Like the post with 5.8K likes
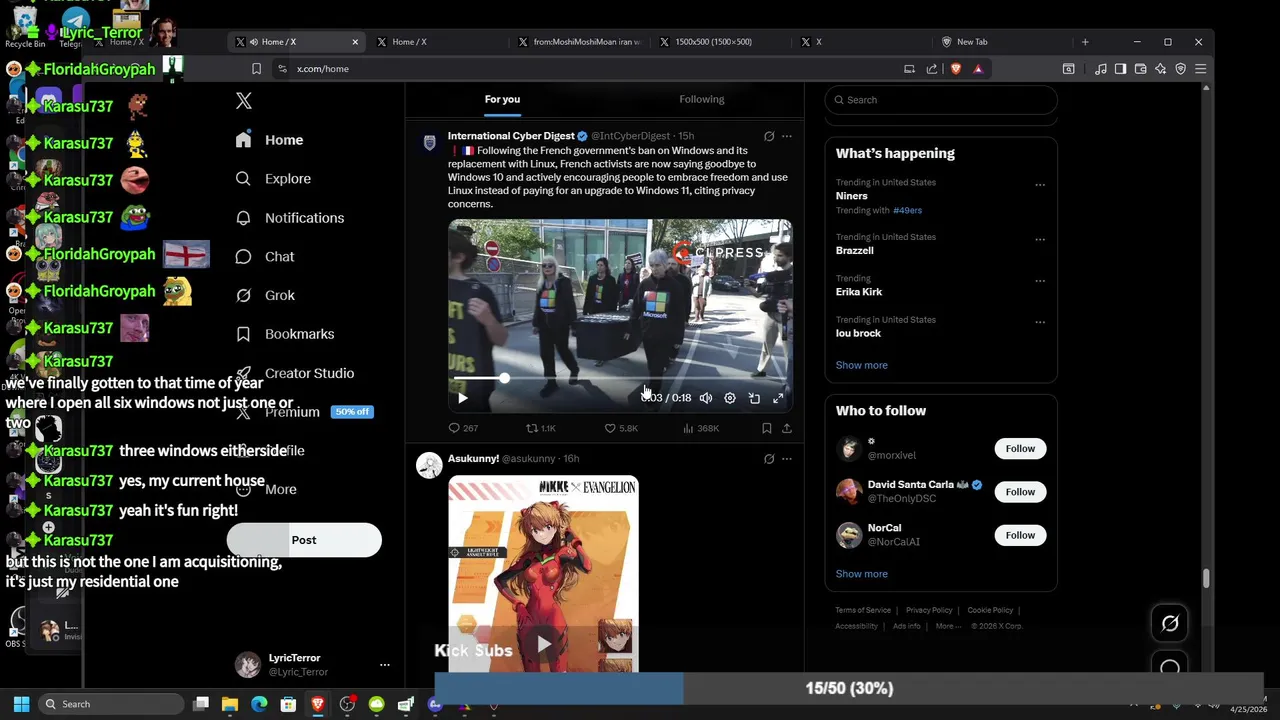 tap(620, 428)
